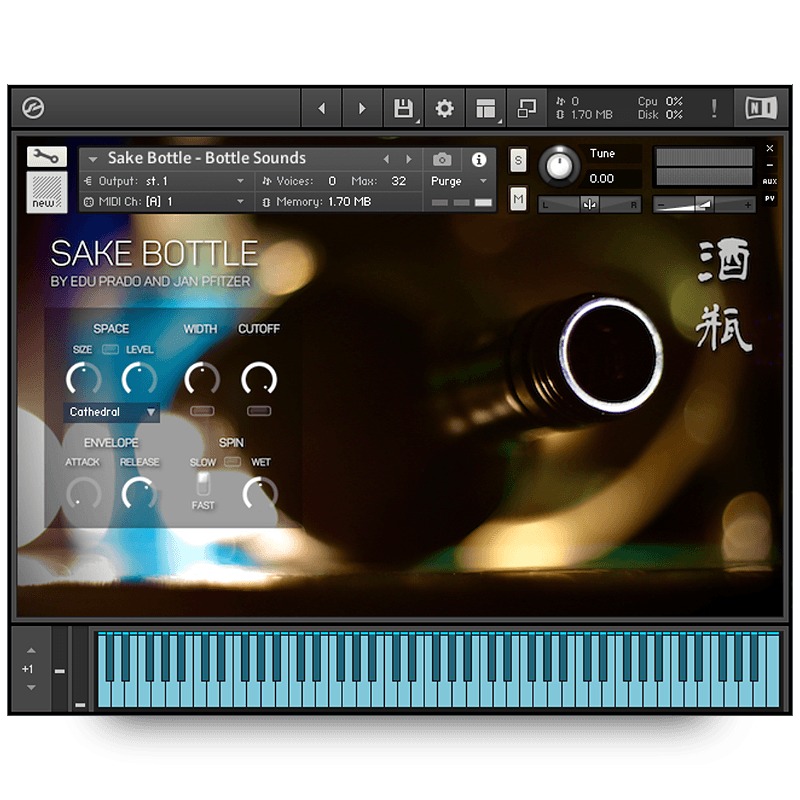800x800 pixels.
Task: Click the Spin Wet knob
Action: (260, 494)
